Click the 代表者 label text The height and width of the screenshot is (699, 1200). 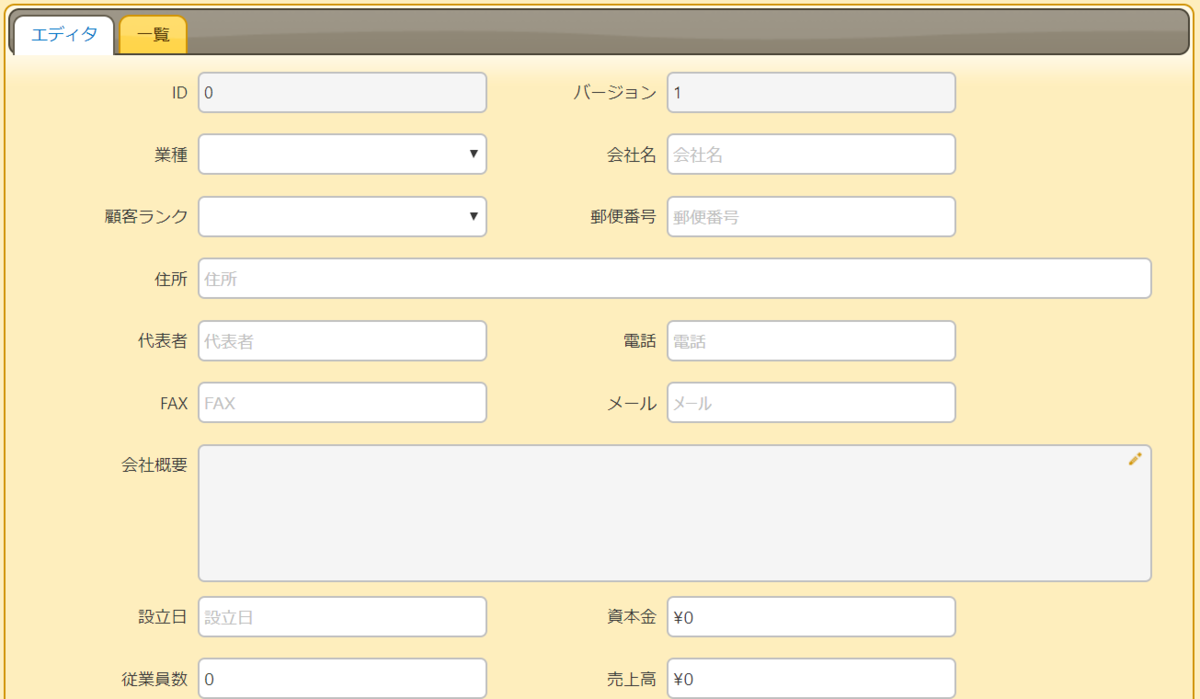click(x=163, y=341)
